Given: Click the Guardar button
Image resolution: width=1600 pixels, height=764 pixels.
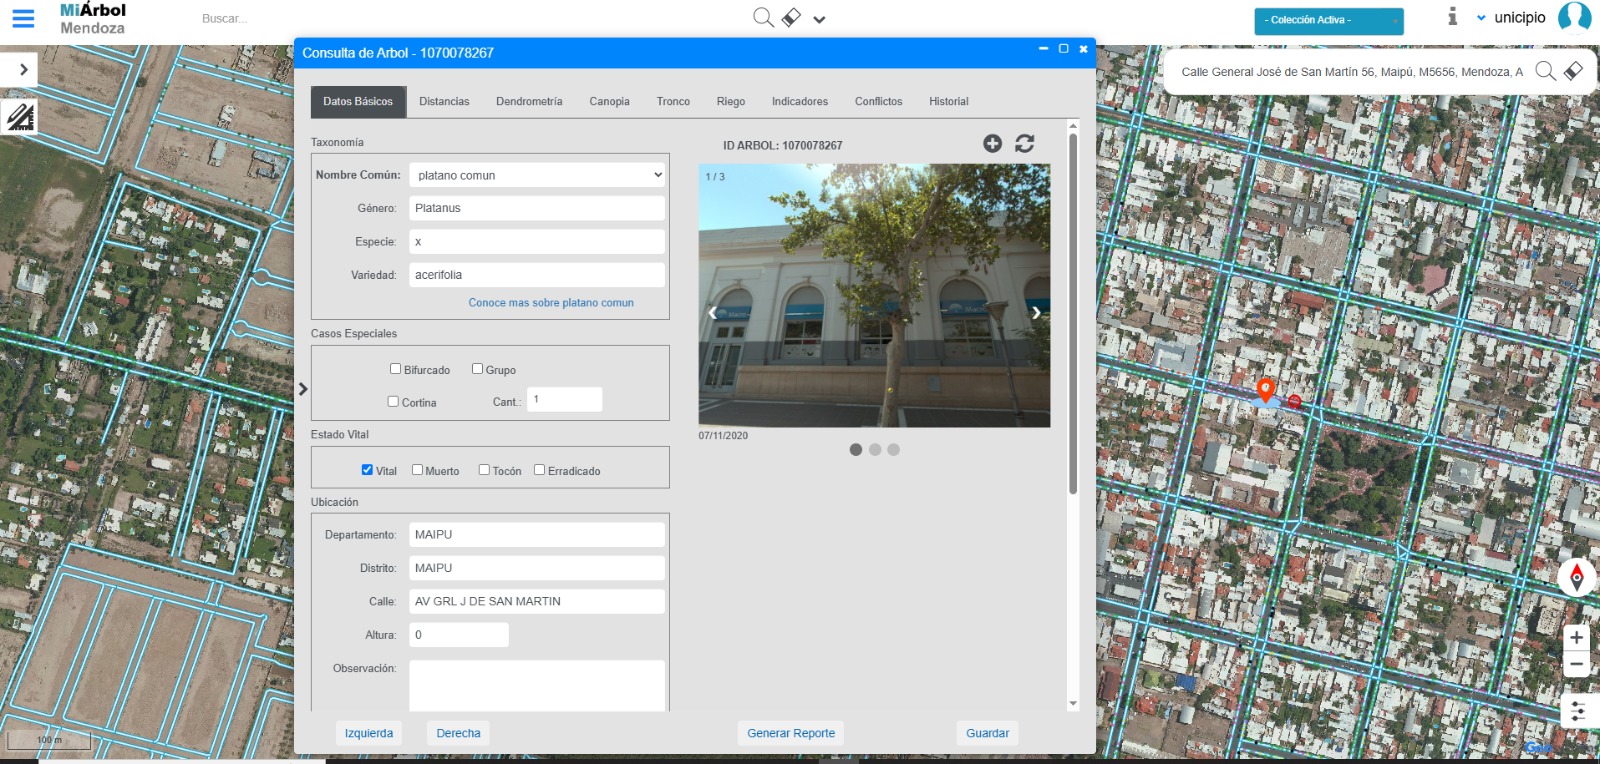Looking at the screenshot, I should 987,733.
